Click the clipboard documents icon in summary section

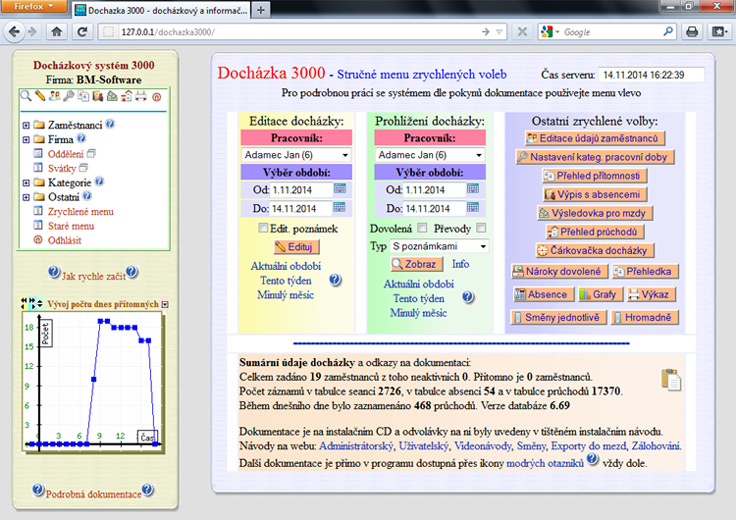[x=671, y=380]
